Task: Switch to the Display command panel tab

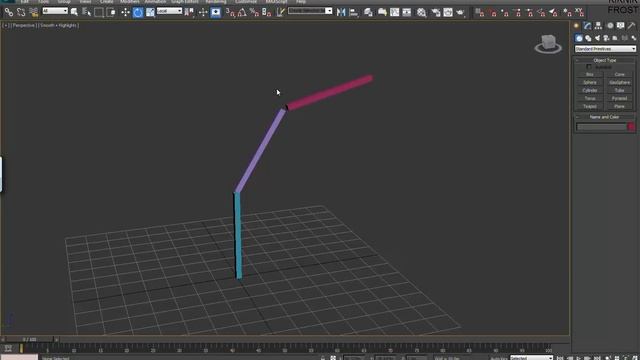Action: pos(620,25)
